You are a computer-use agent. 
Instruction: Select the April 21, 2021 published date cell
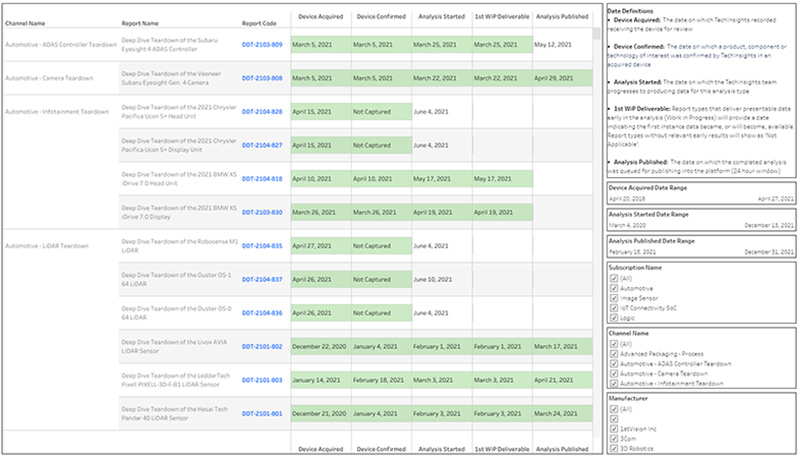[x=562, y=380]
